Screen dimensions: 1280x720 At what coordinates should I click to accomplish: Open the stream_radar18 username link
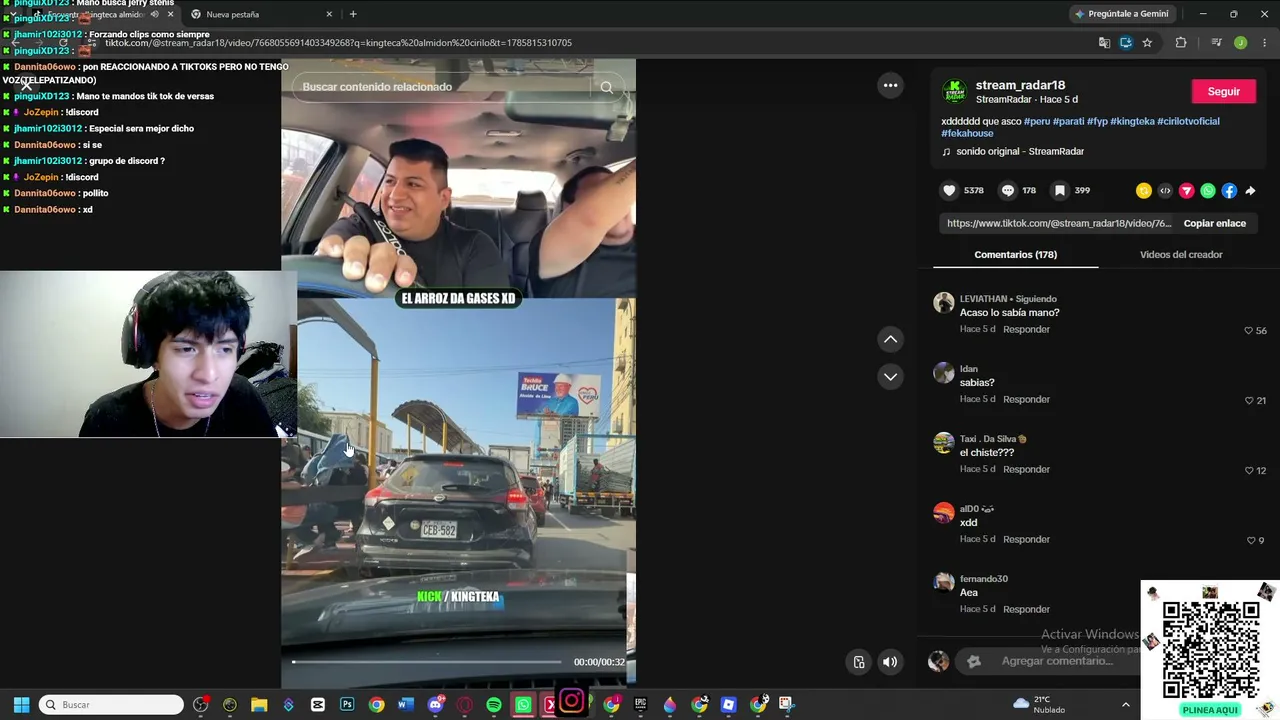click(x=1020, y=85)
